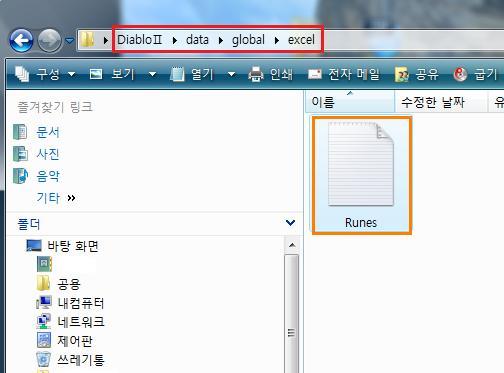Click the folder icon in address bar
Screen dimensions: 504x373
coord(88,40)
